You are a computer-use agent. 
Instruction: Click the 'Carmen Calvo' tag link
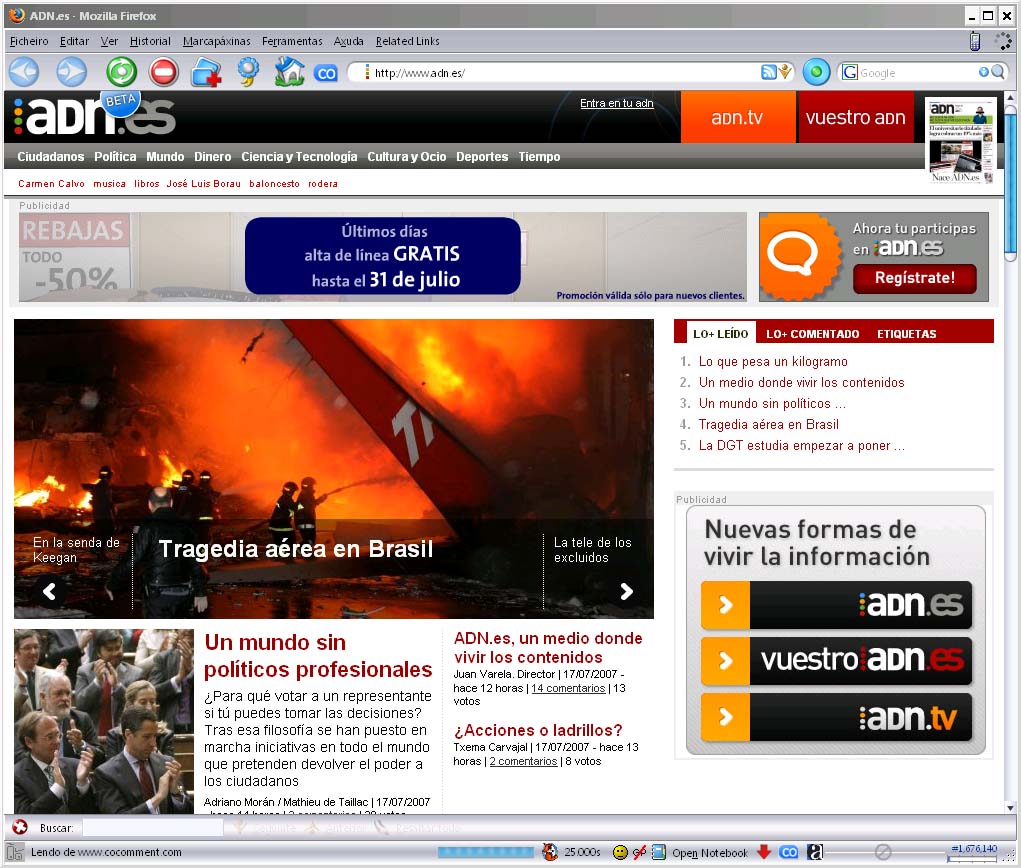pos(51,184)
